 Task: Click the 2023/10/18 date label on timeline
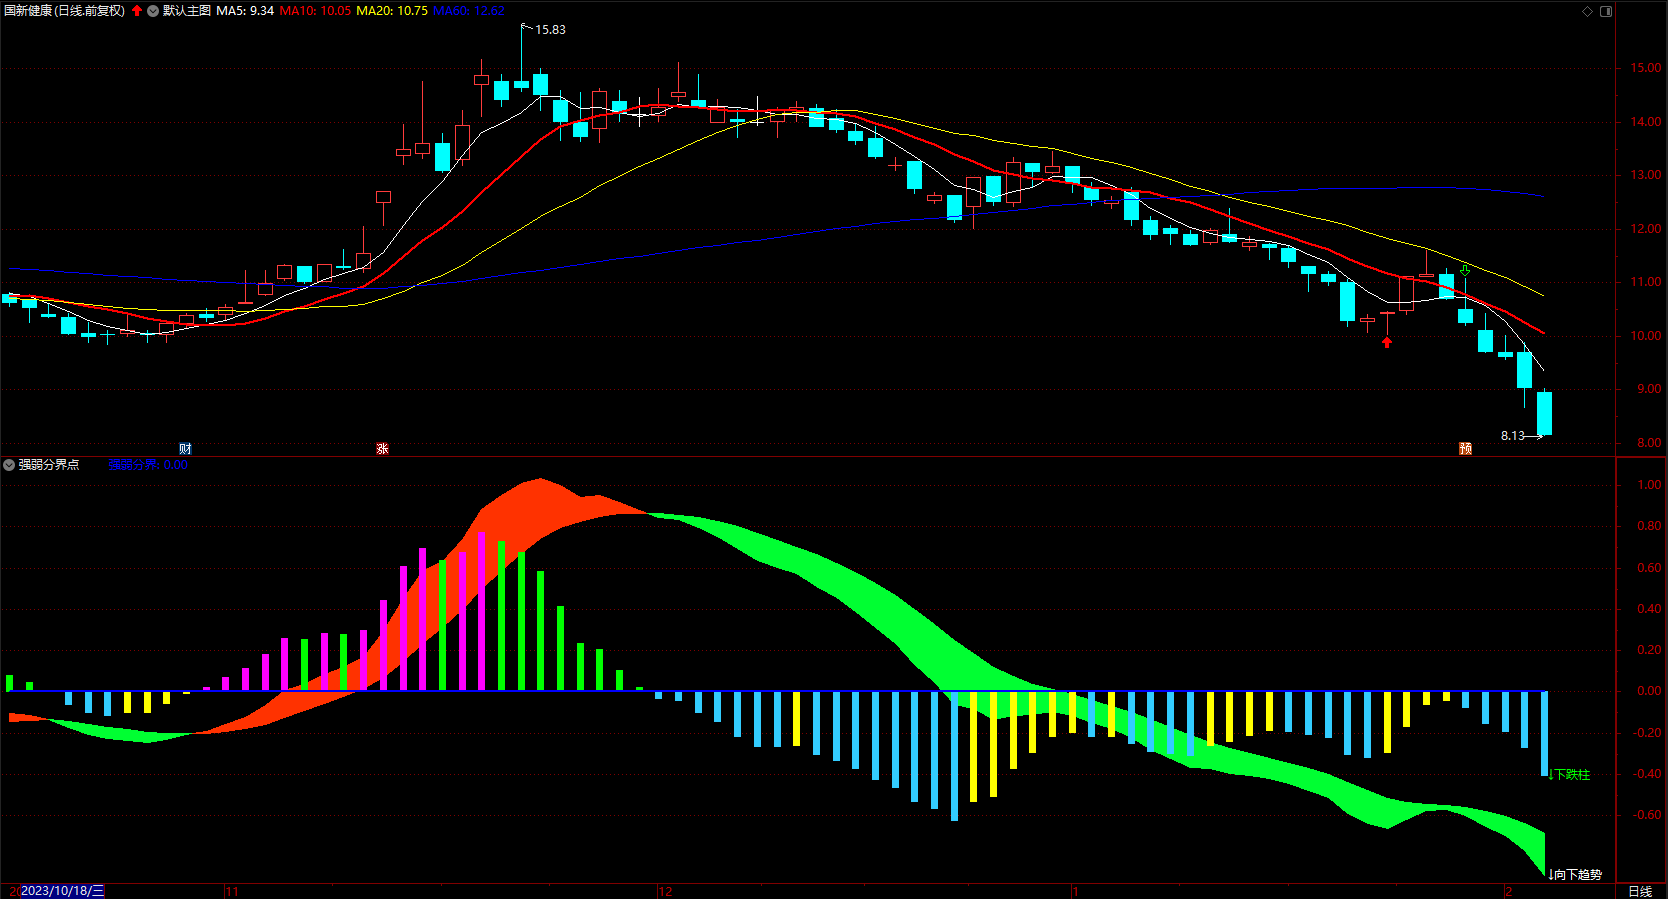tap(62, 891)
